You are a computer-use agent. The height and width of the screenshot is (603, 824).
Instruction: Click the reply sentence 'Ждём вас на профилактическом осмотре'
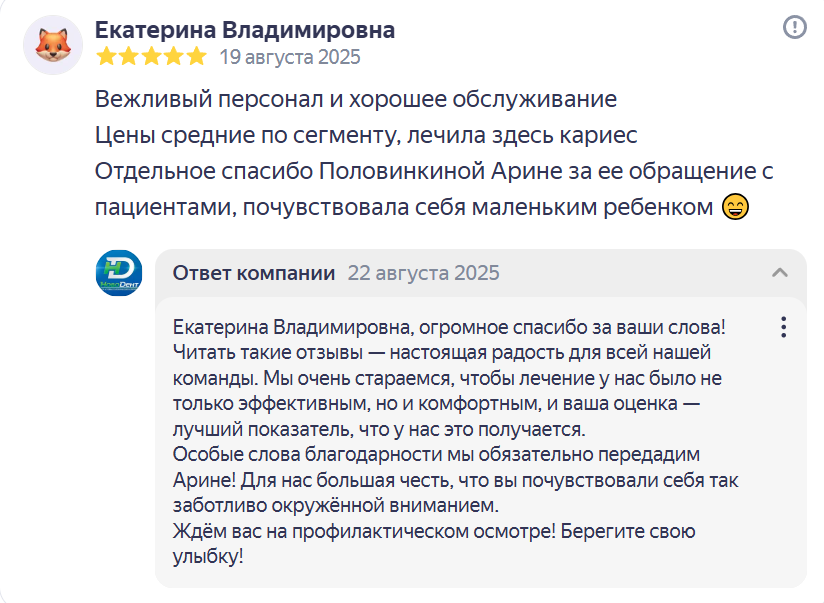pyautogui.click(x=364, y=531)
